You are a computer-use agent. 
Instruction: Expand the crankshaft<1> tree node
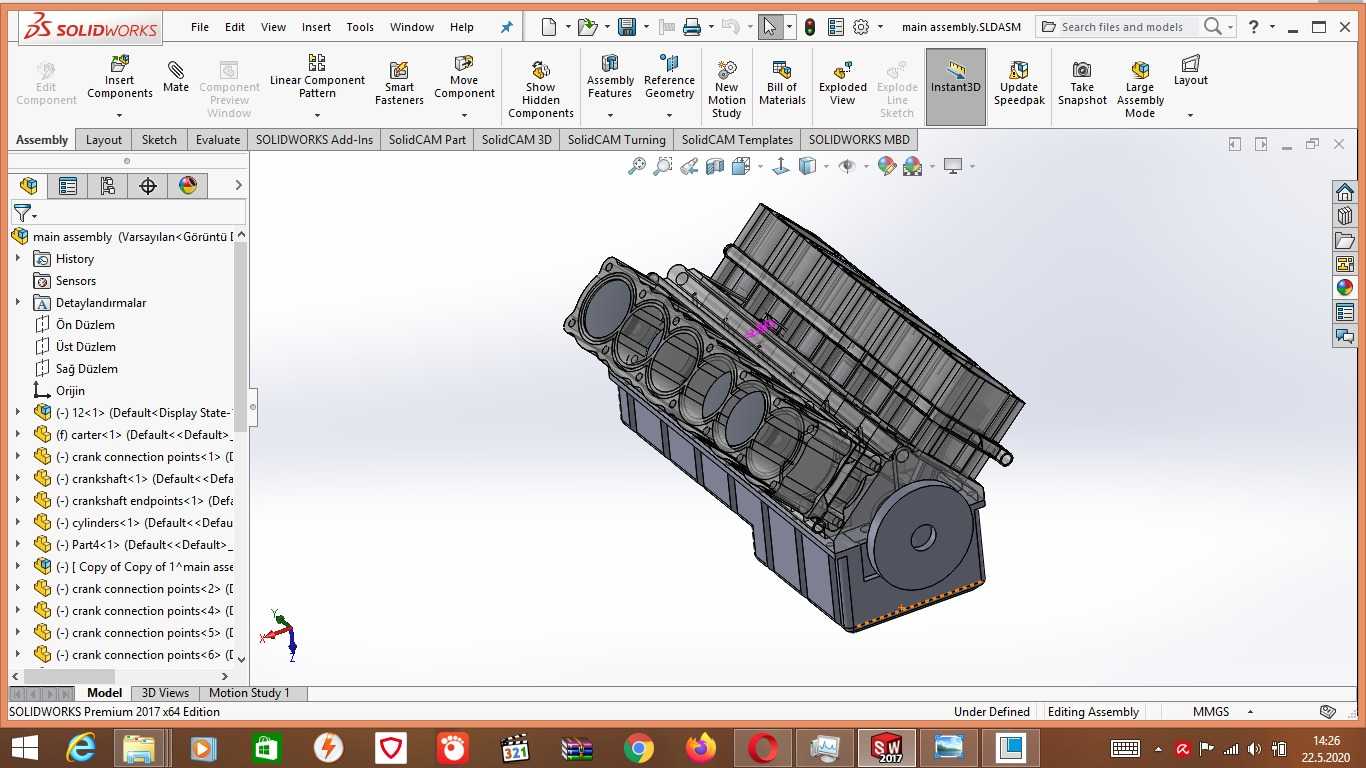(17, 479)
